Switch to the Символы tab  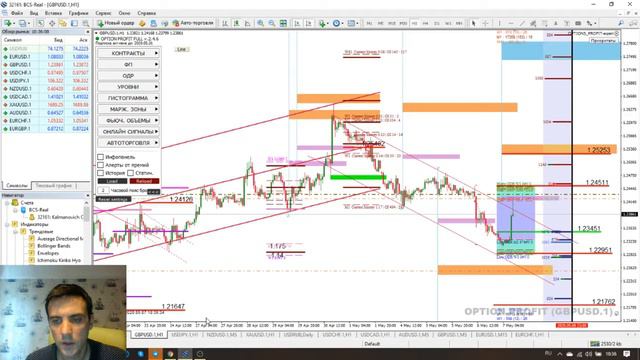pos(17,185)
